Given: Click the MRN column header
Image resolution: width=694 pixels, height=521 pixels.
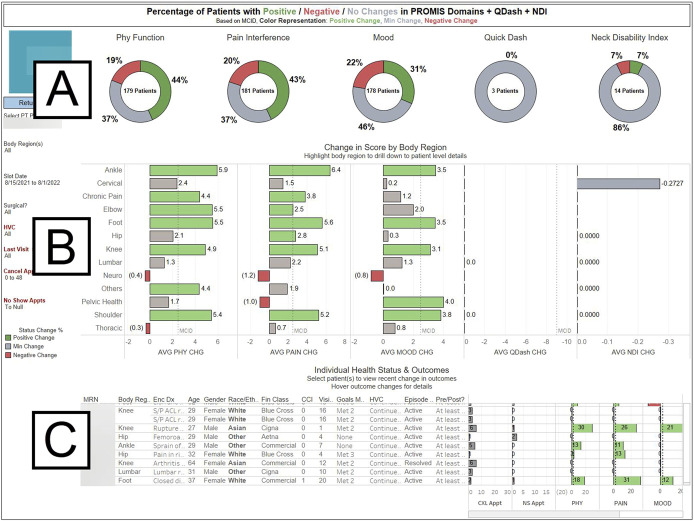Looking at the screenshot, I should click(x=91, y=400).
